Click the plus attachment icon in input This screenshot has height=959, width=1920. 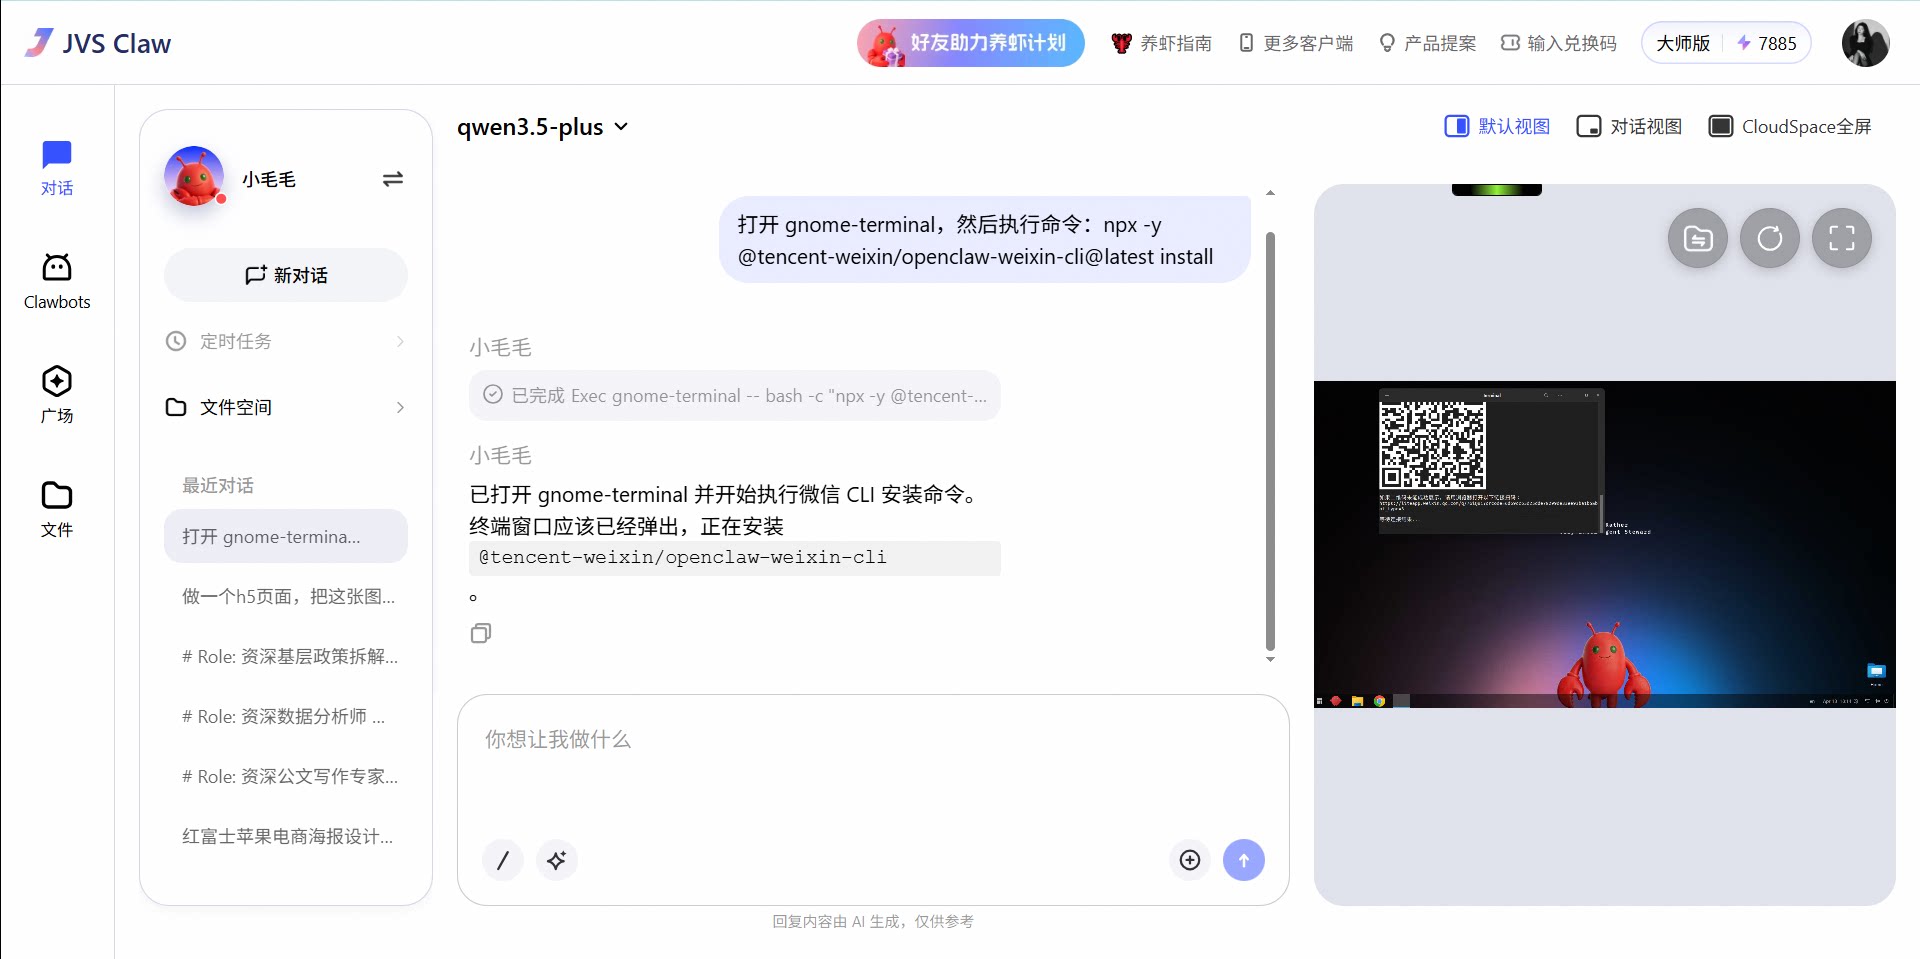(1189, 860)
